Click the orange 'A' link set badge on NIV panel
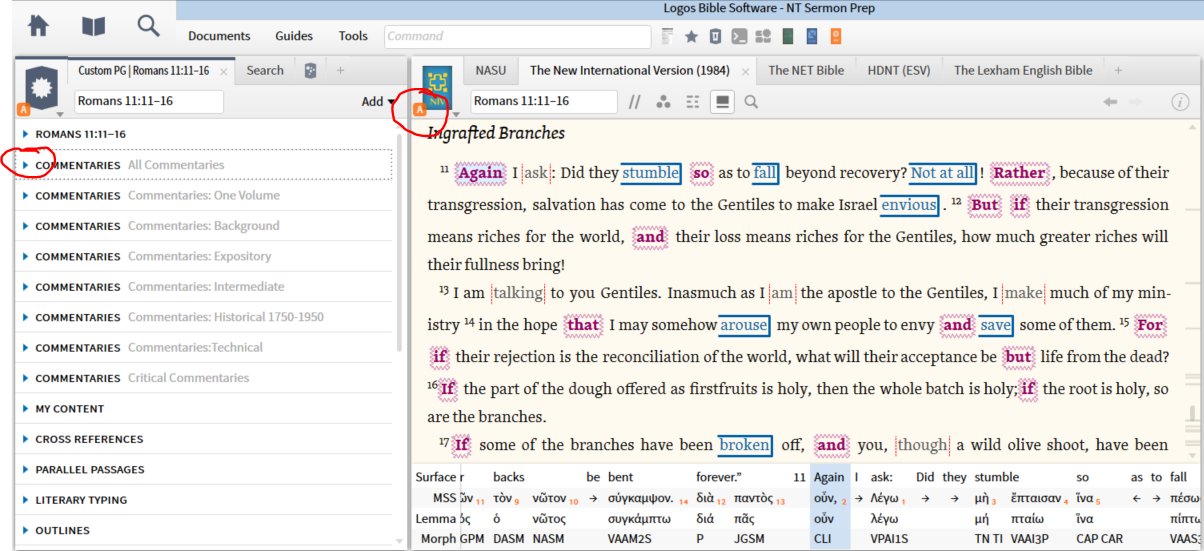 point(420,109)
